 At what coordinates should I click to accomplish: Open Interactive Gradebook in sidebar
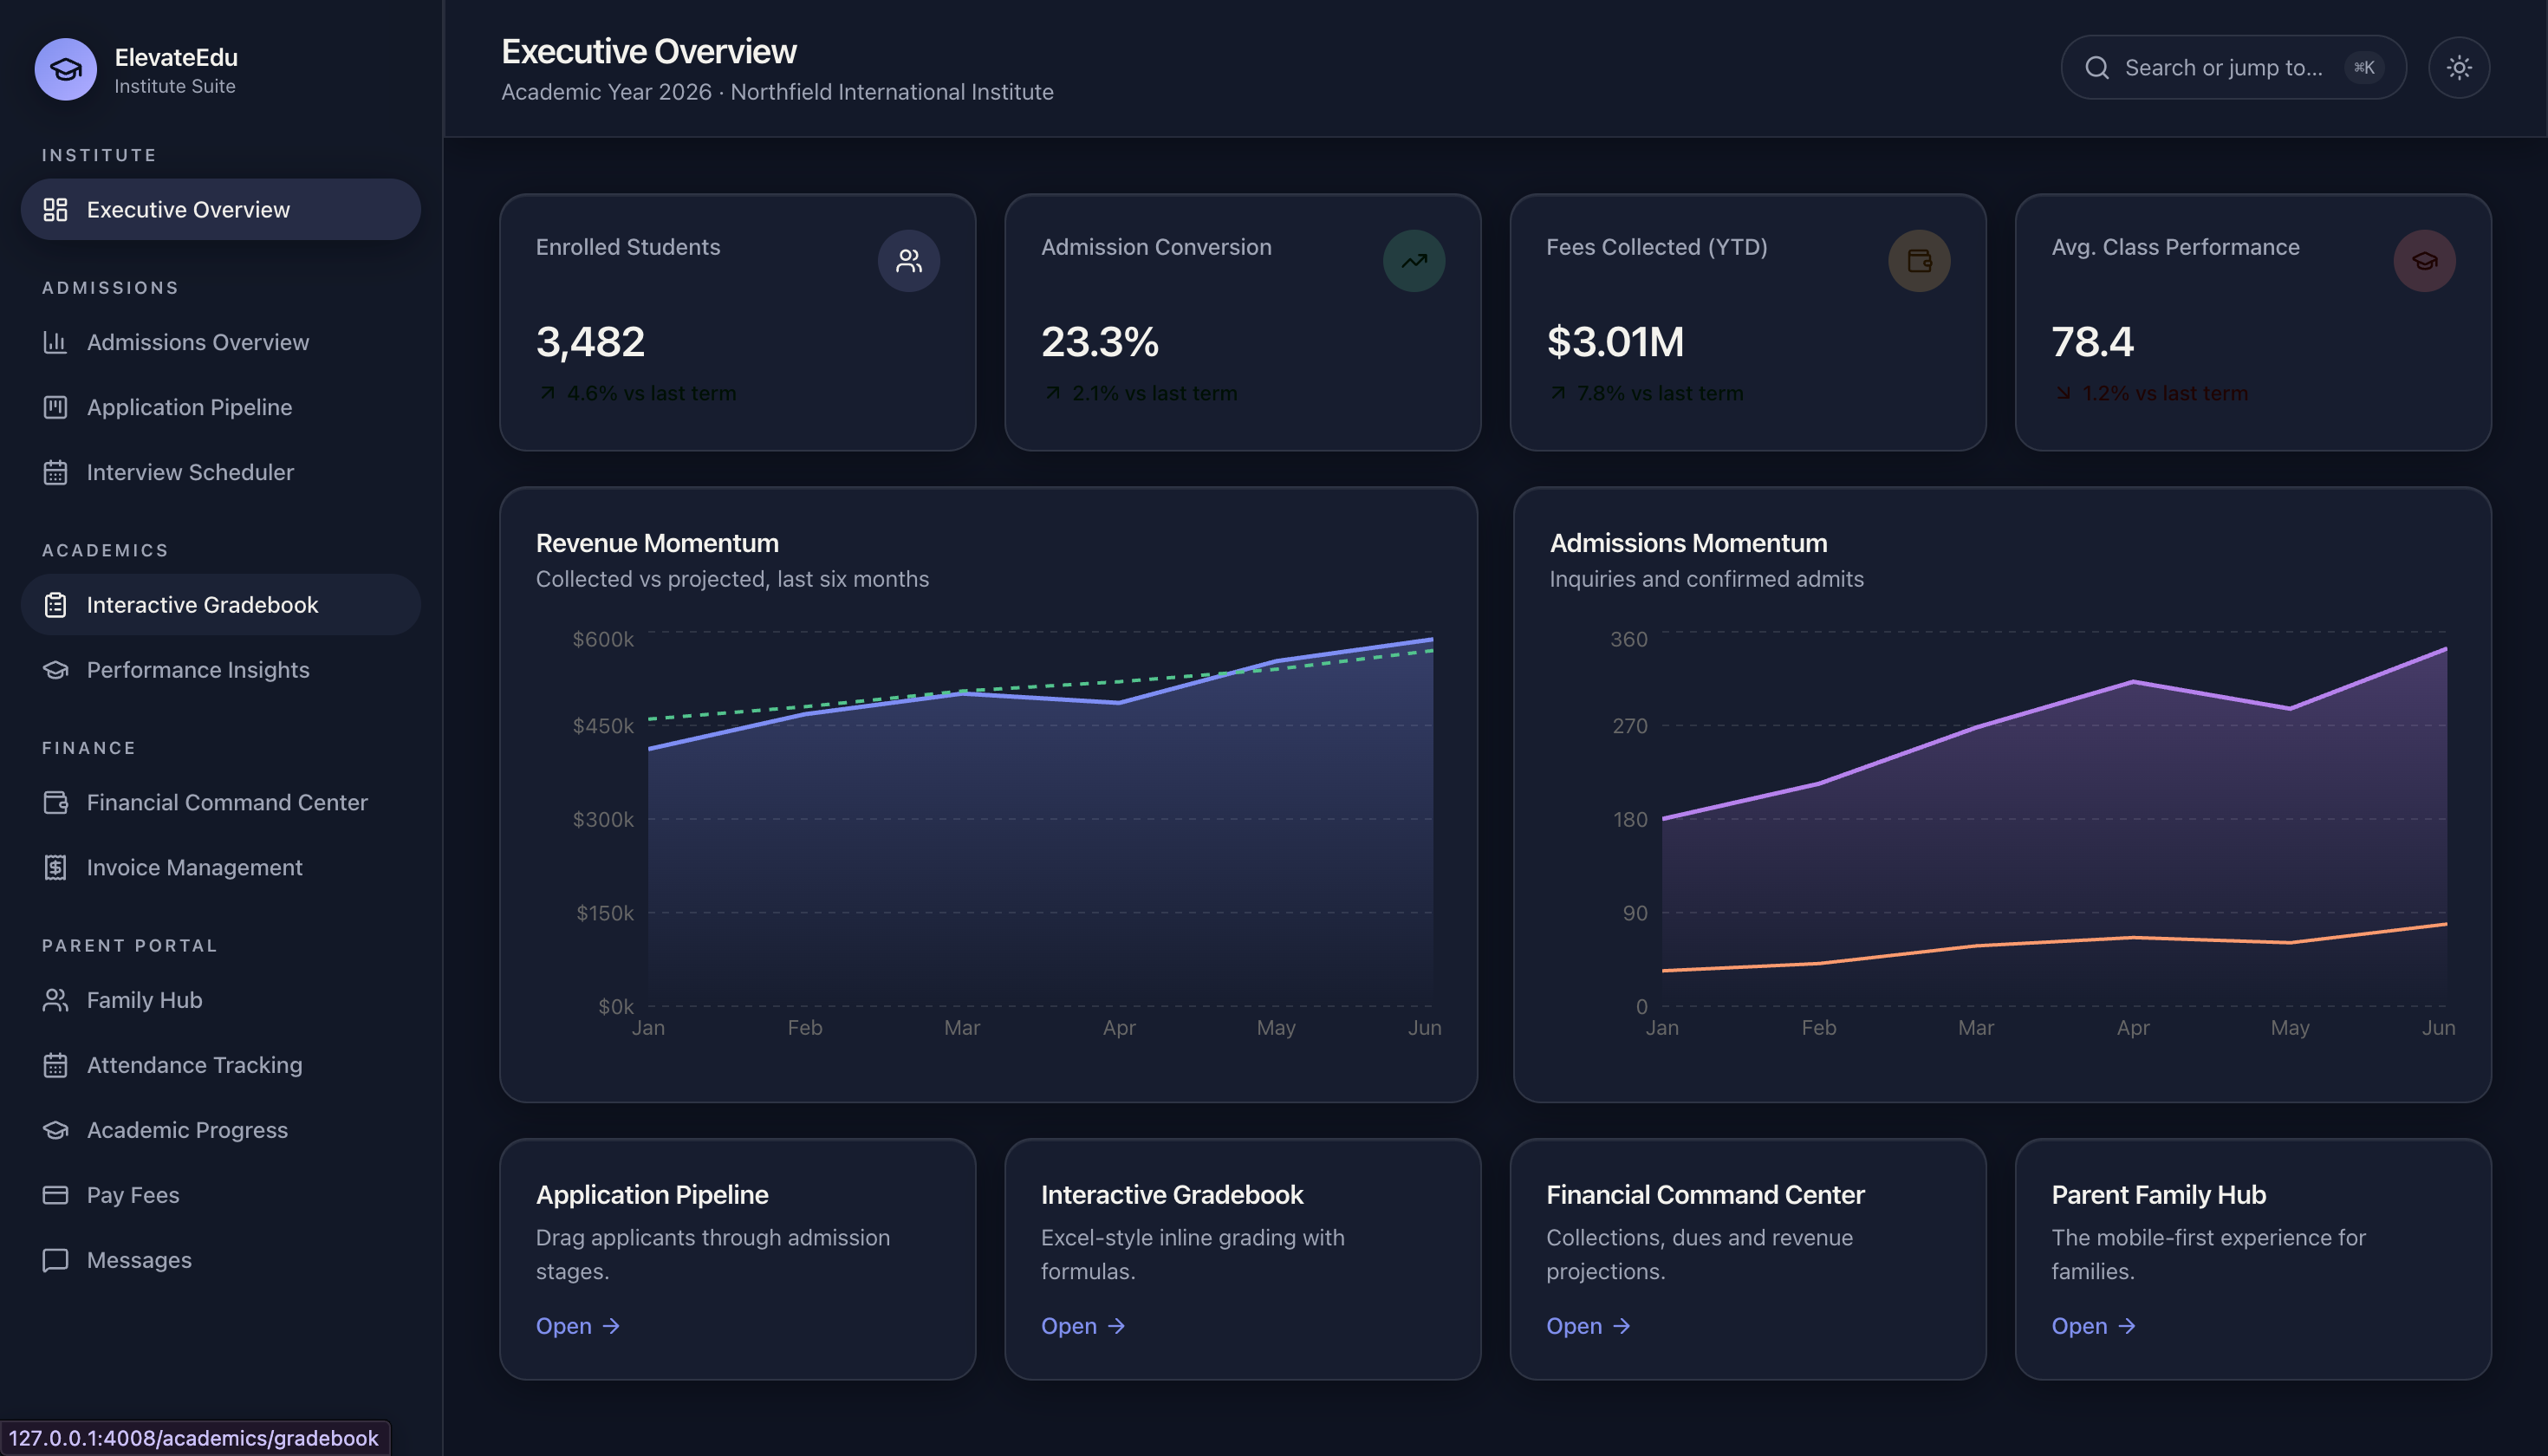221,604
